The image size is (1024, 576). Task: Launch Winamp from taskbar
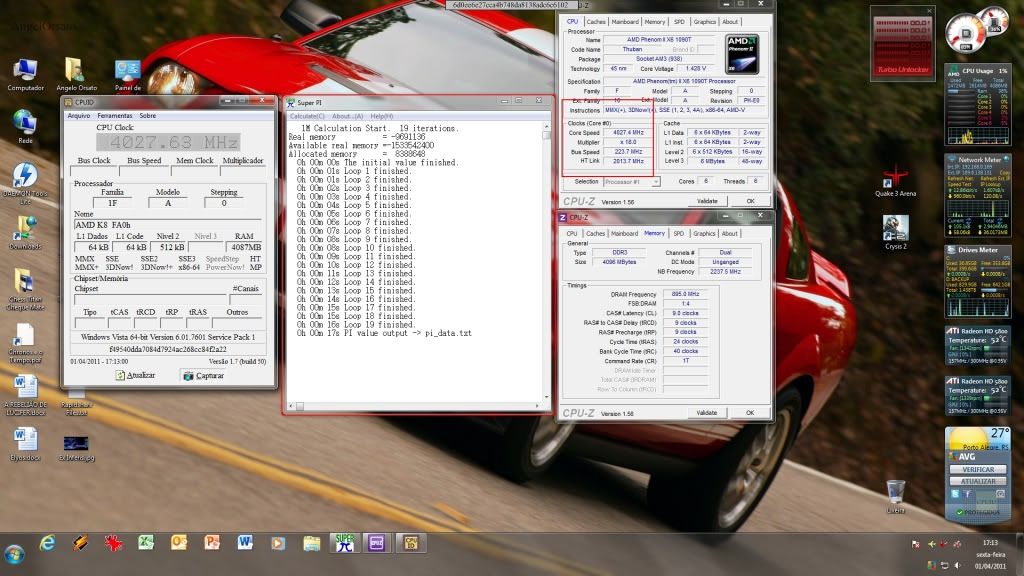[80, 543]
